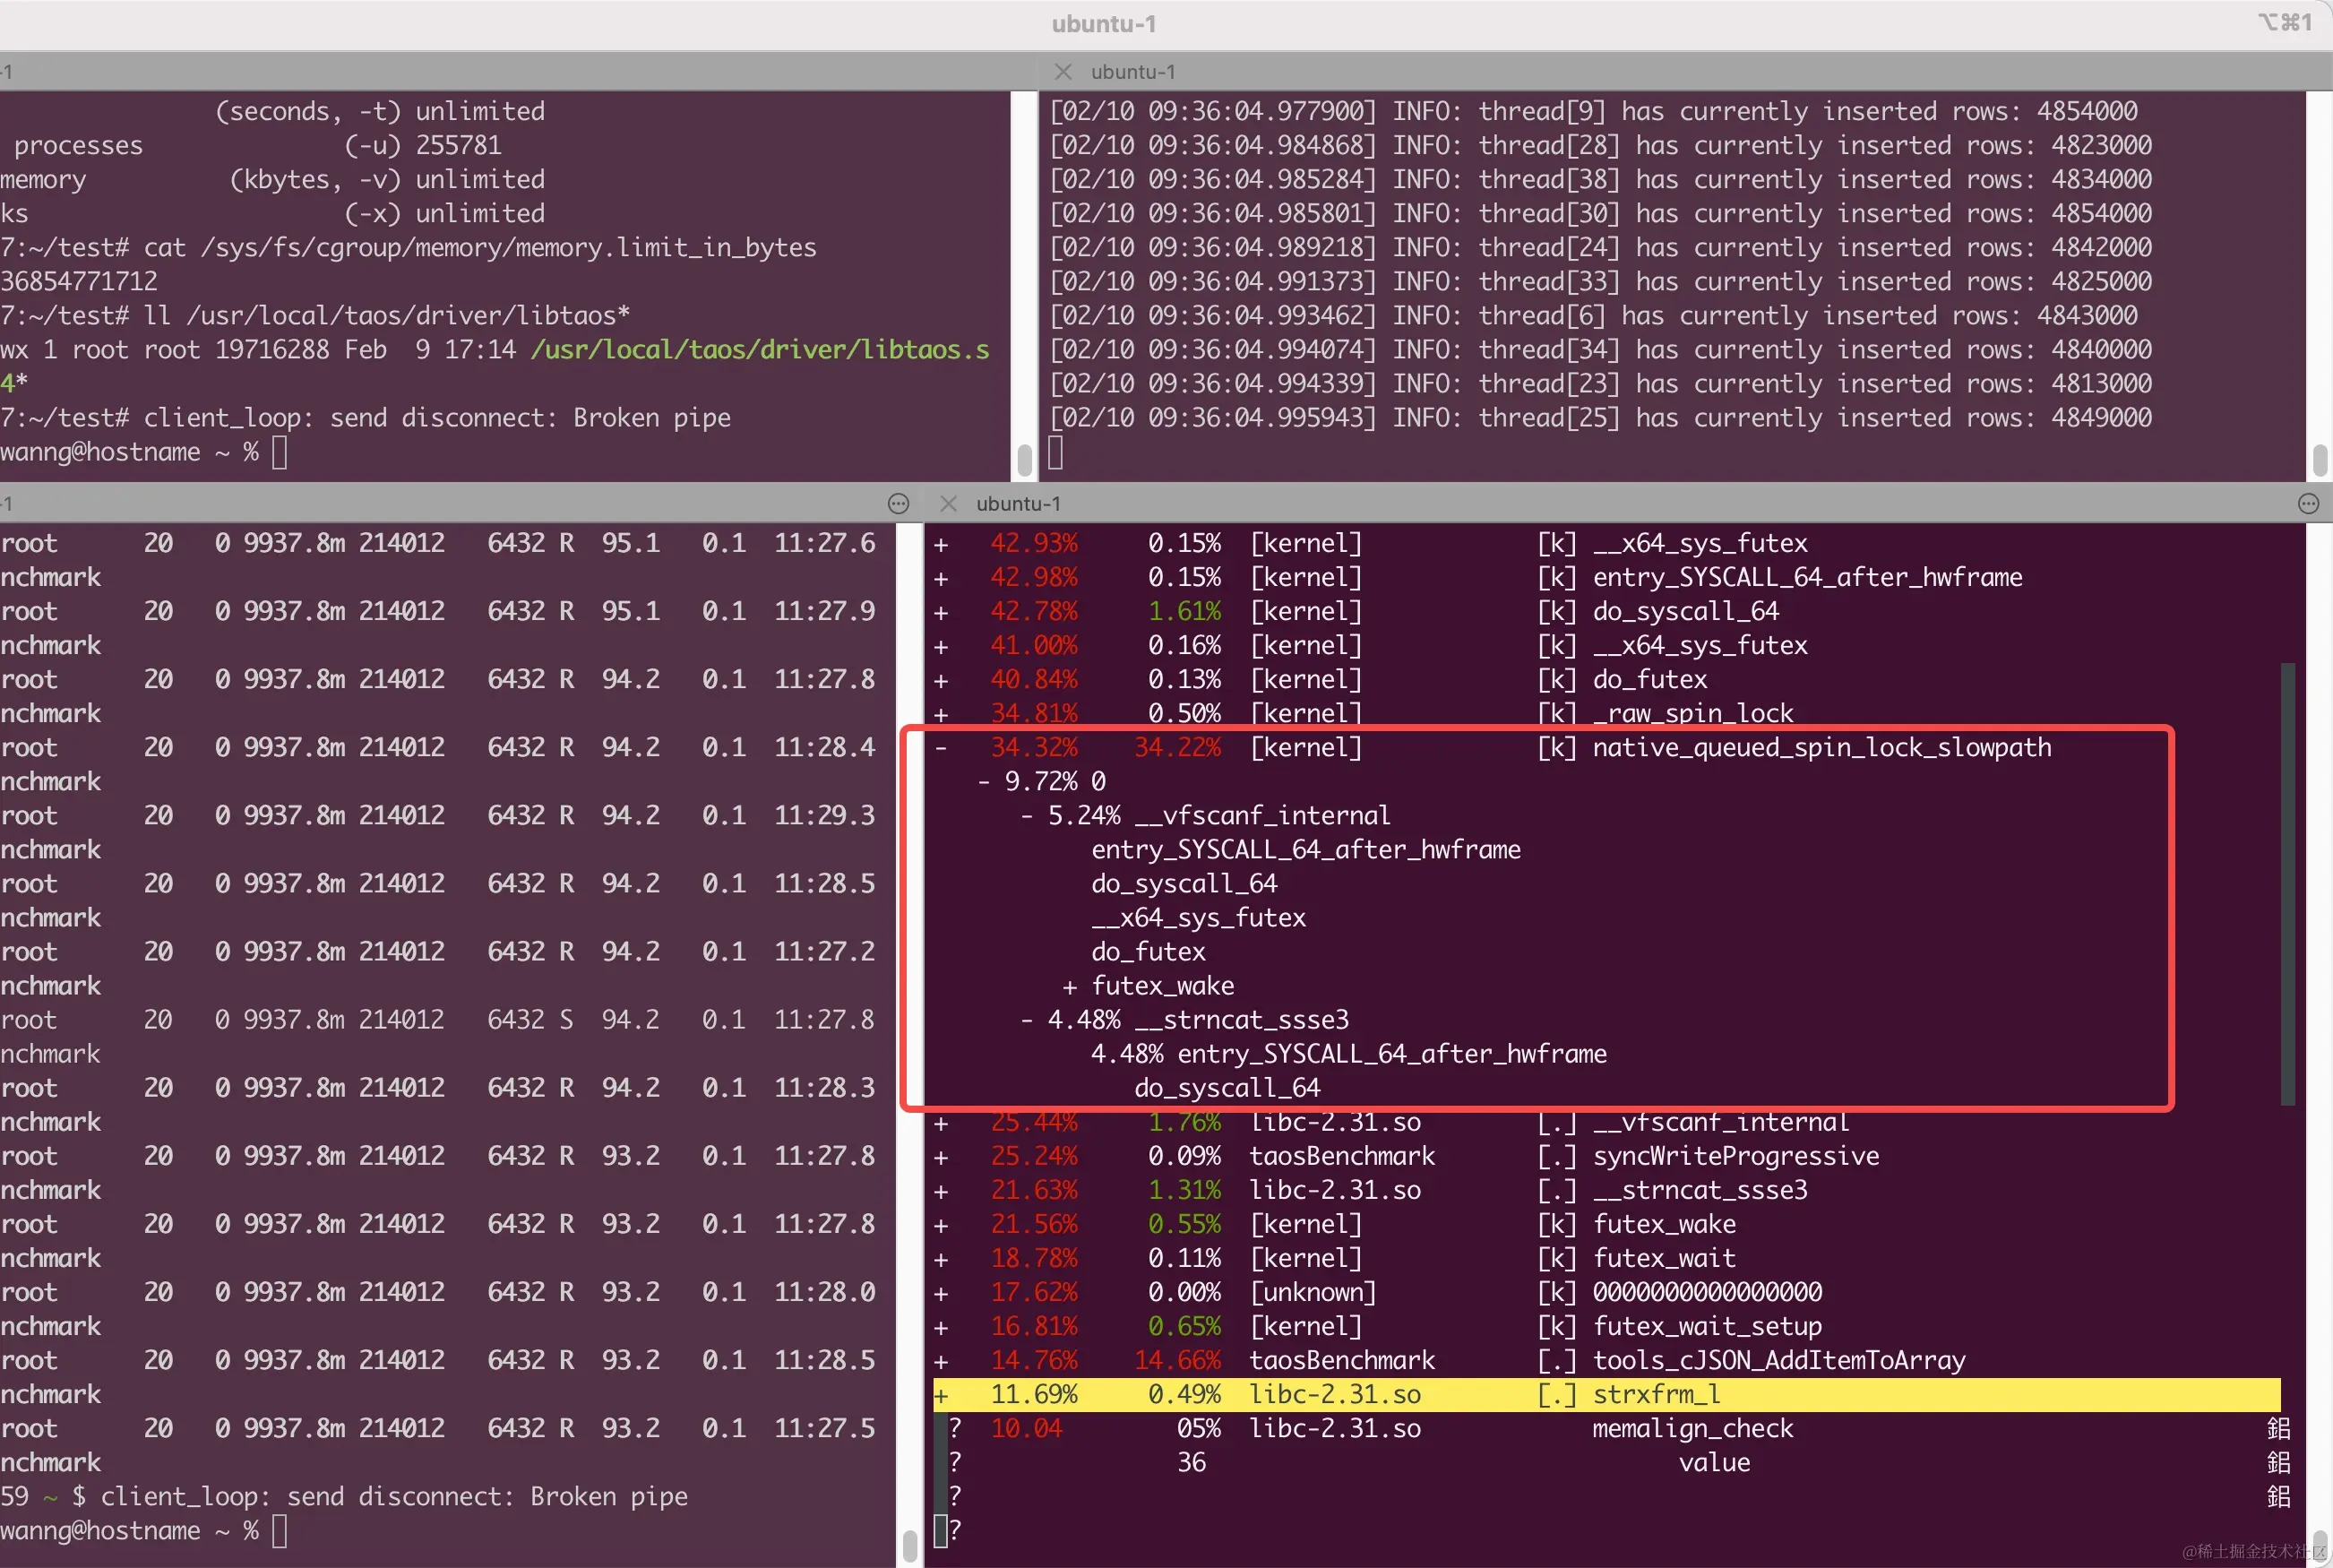2333x1568 pixels.
Task: Expand the syncWriteProgressive symbol entry
Action: [x=940, y=1157]
